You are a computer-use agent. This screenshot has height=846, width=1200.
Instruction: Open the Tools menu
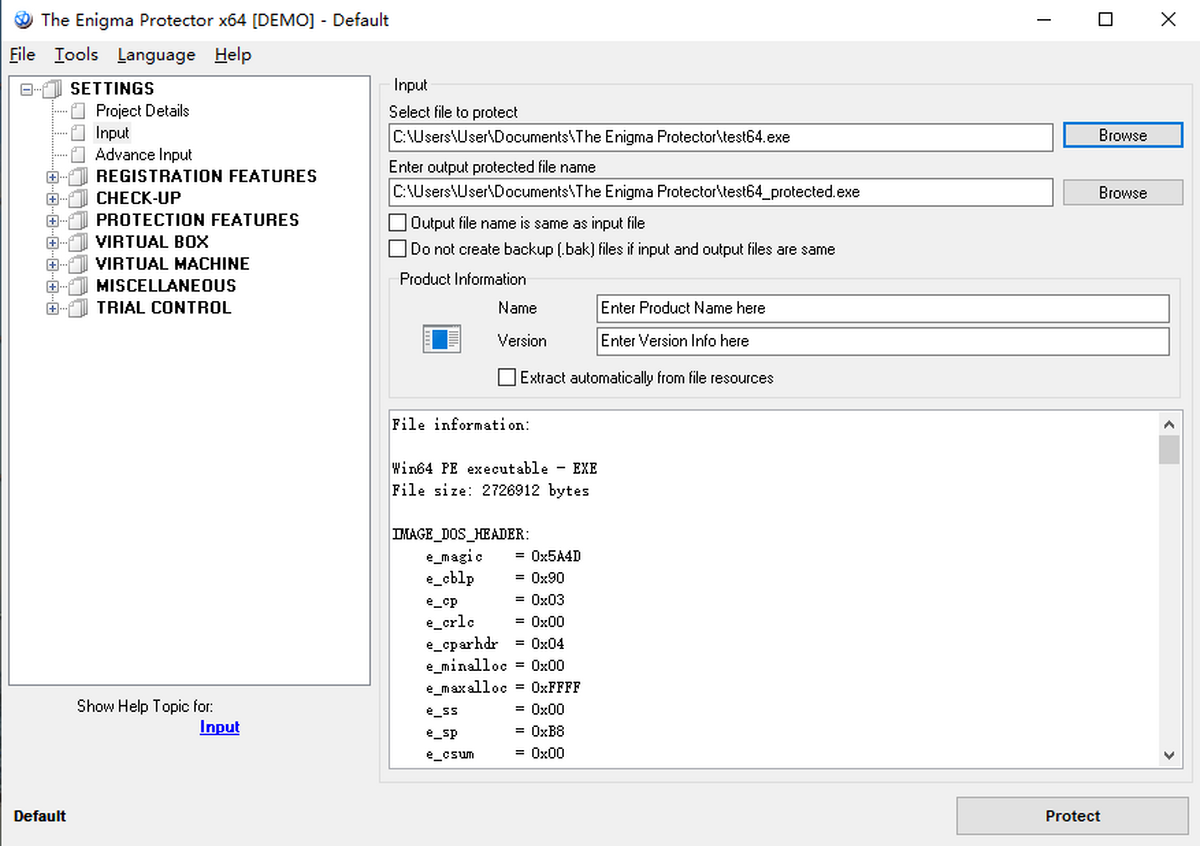click(x=76, y=55)
